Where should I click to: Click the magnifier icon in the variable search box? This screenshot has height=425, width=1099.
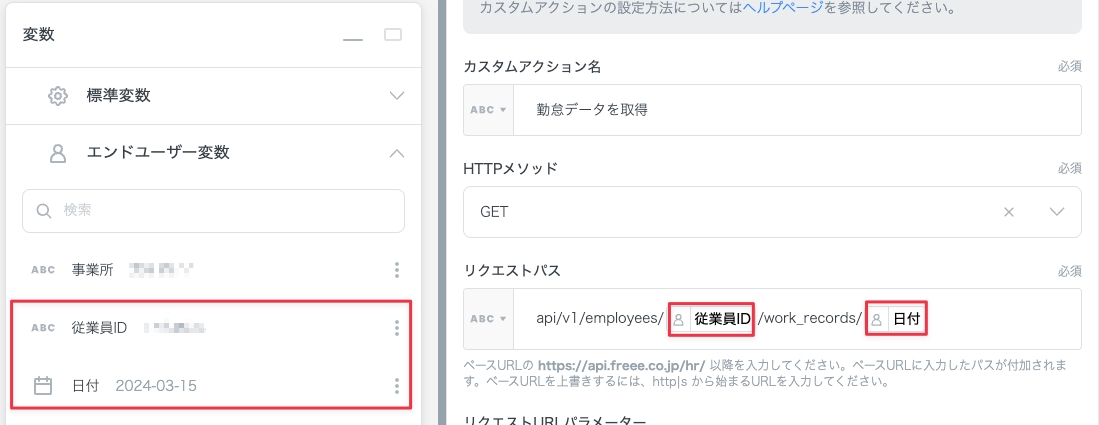pos(43,211)
